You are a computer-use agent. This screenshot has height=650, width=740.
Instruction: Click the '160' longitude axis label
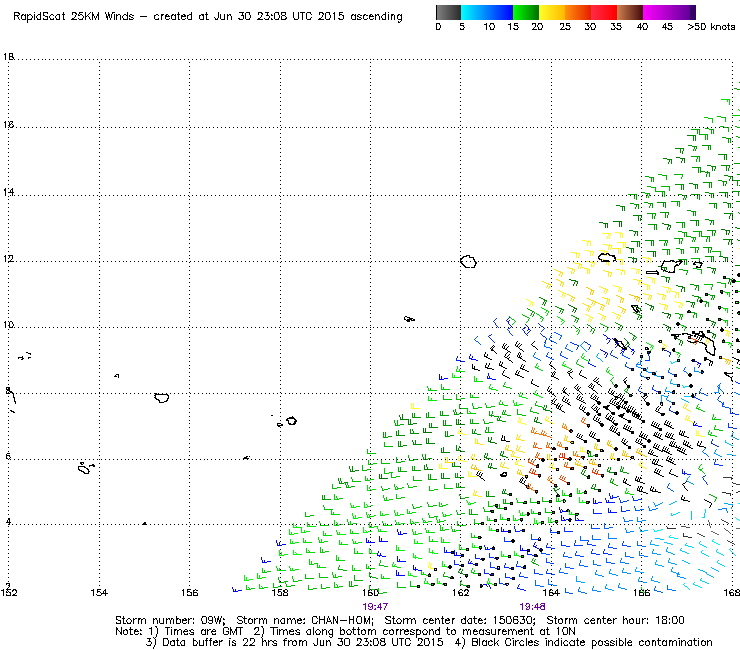pyautogui.click(x=370, y=592)
